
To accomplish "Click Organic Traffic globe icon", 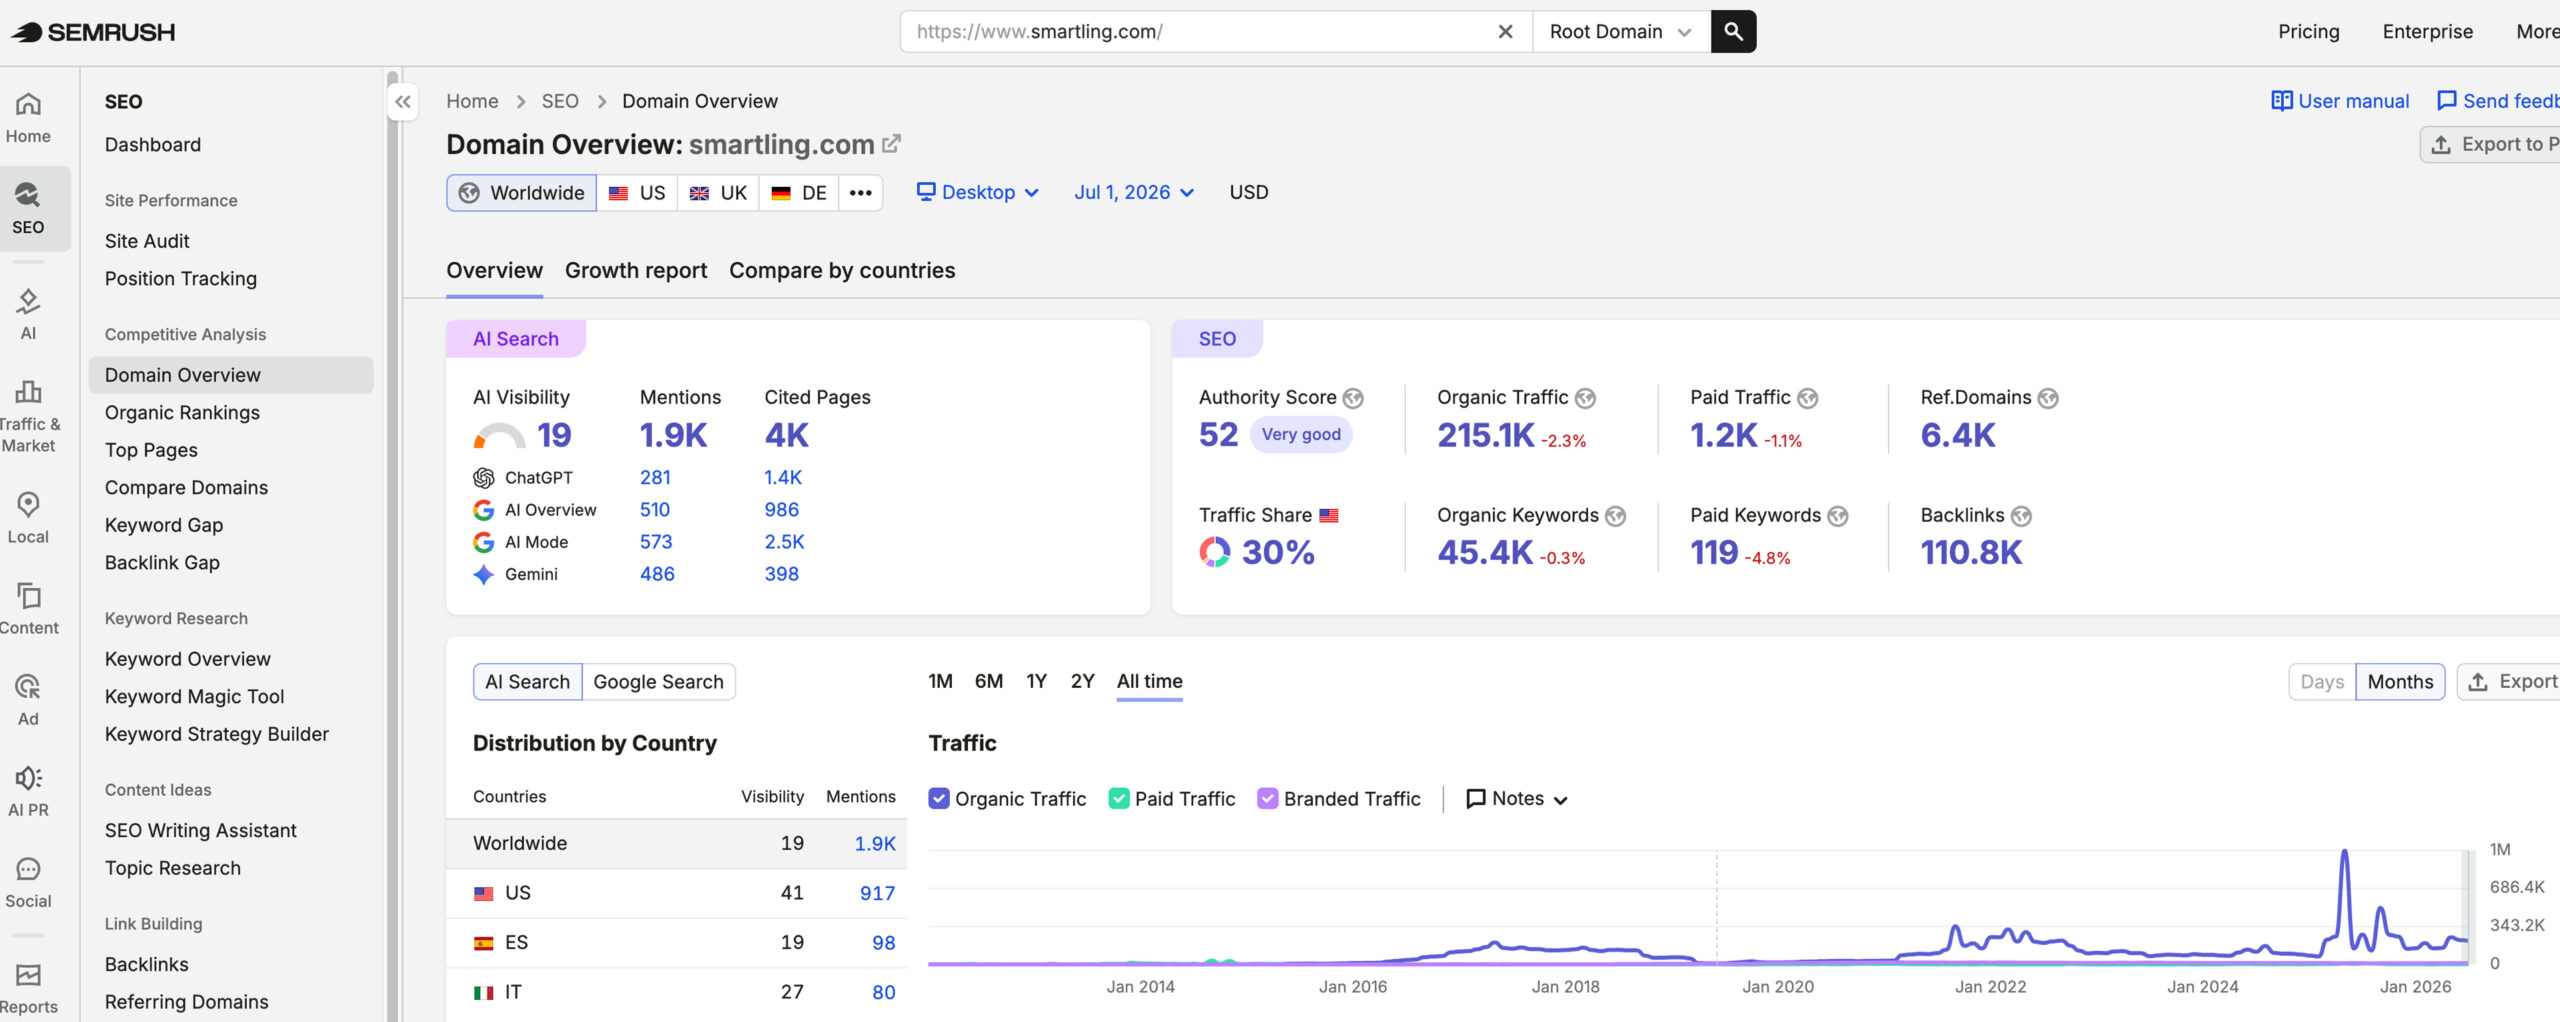I will pos(1585,398).
